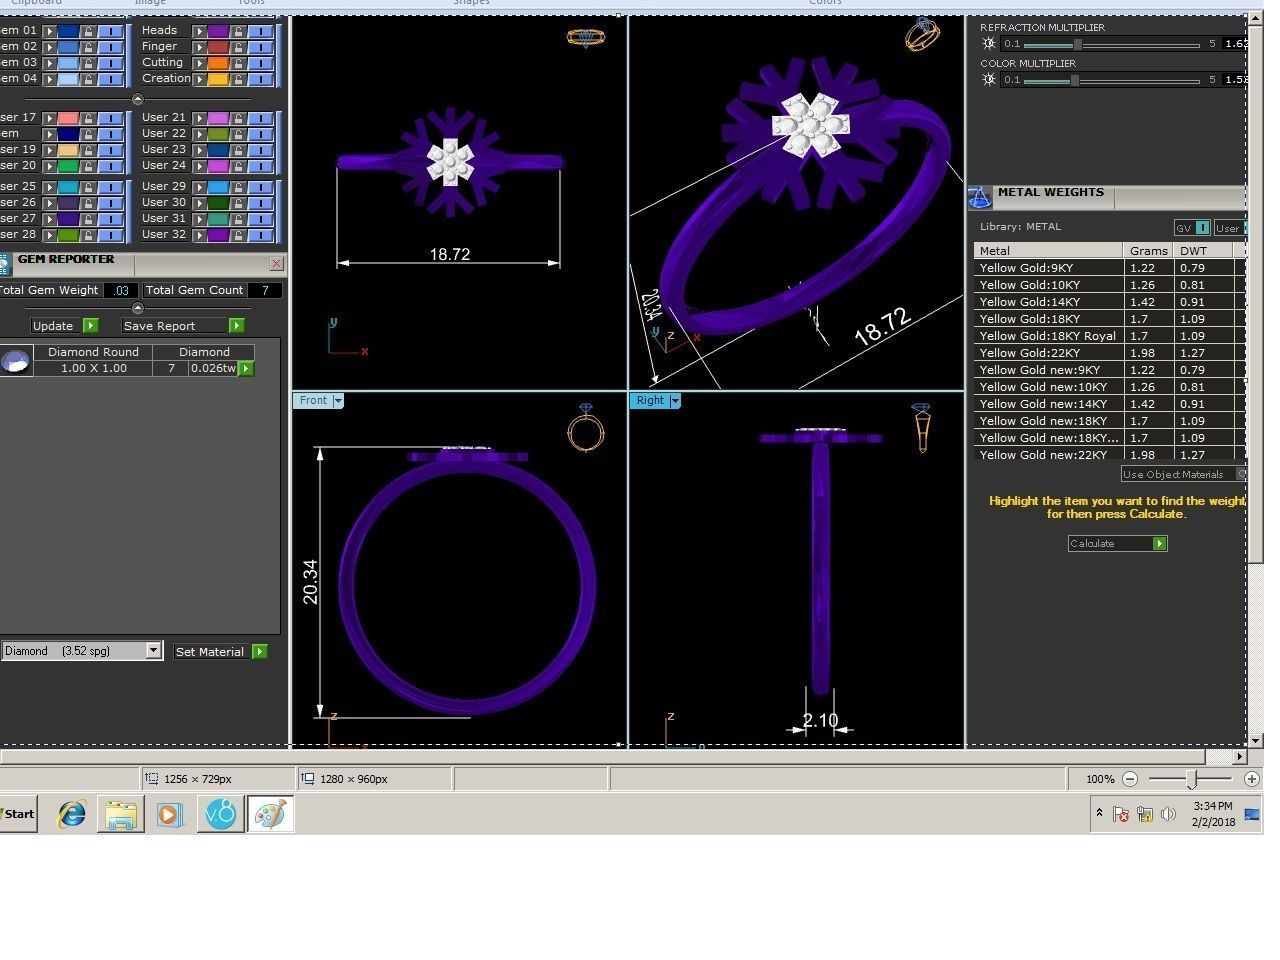Click the padlock on the User 21 layer
Viewport: 1280px width, 960px height.
(238, 118)
